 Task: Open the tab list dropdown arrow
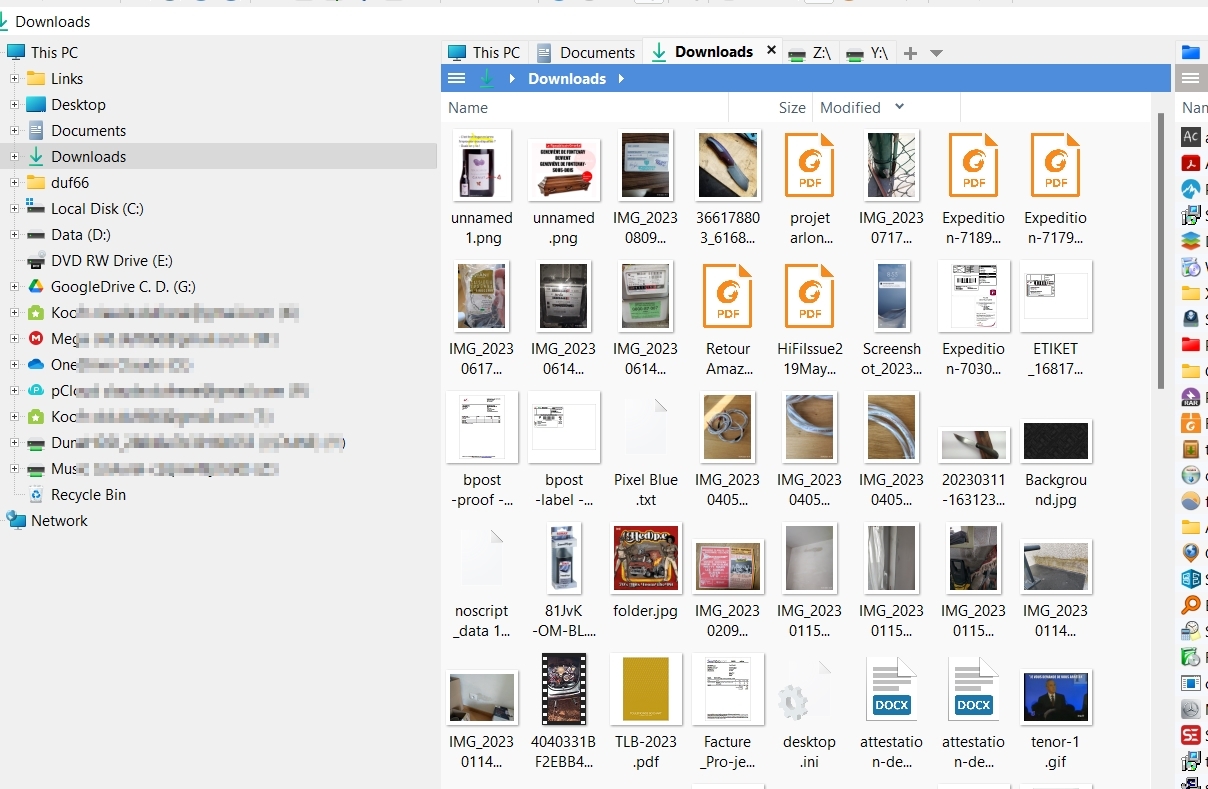pos(936,53)
